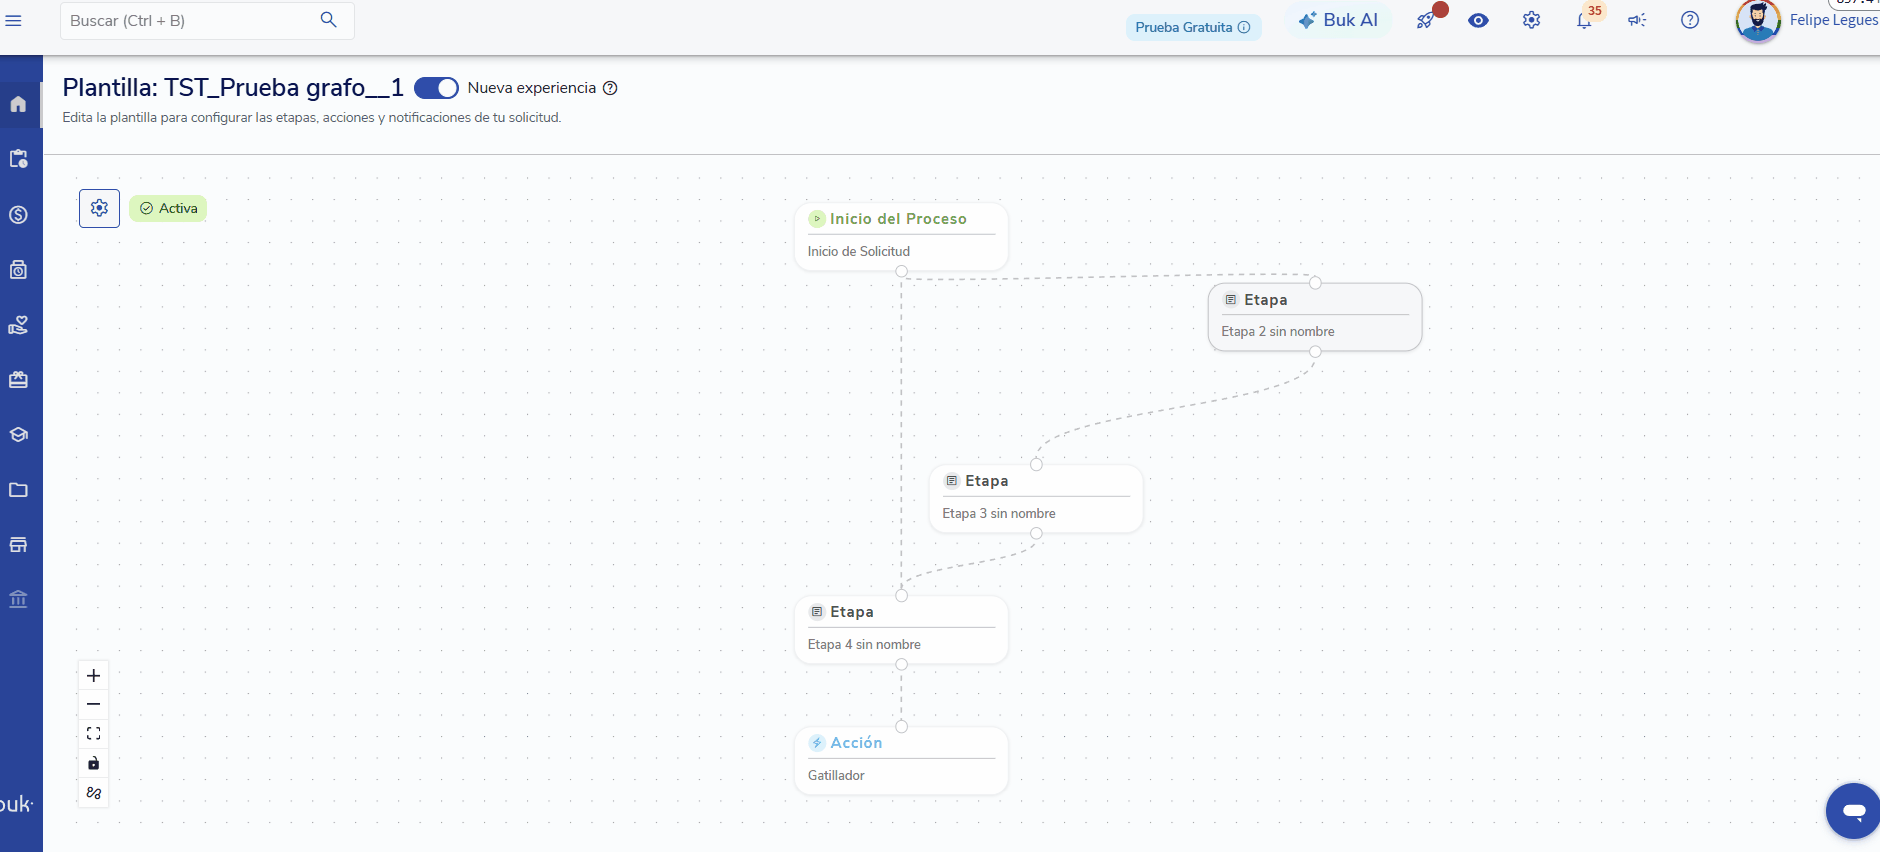Click the home icon in sidebar
The image size is (1880, 852).
[18, 104]
